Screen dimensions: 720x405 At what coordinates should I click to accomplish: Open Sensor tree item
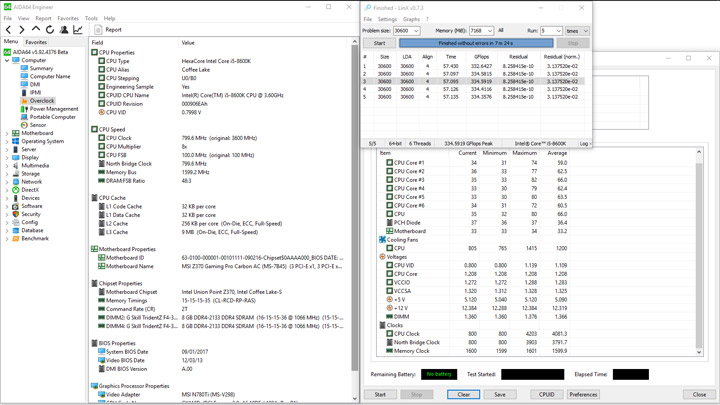click(x=38, y=125)
